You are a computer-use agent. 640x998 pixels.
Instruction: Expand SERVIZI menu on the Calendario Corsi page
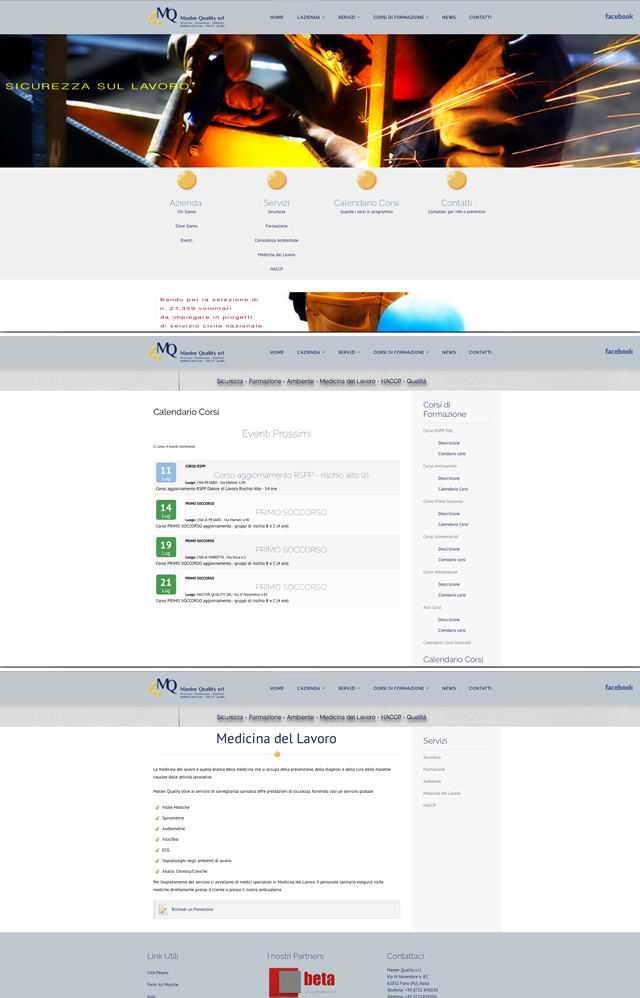pyautogui.click(x=349, y=352)
